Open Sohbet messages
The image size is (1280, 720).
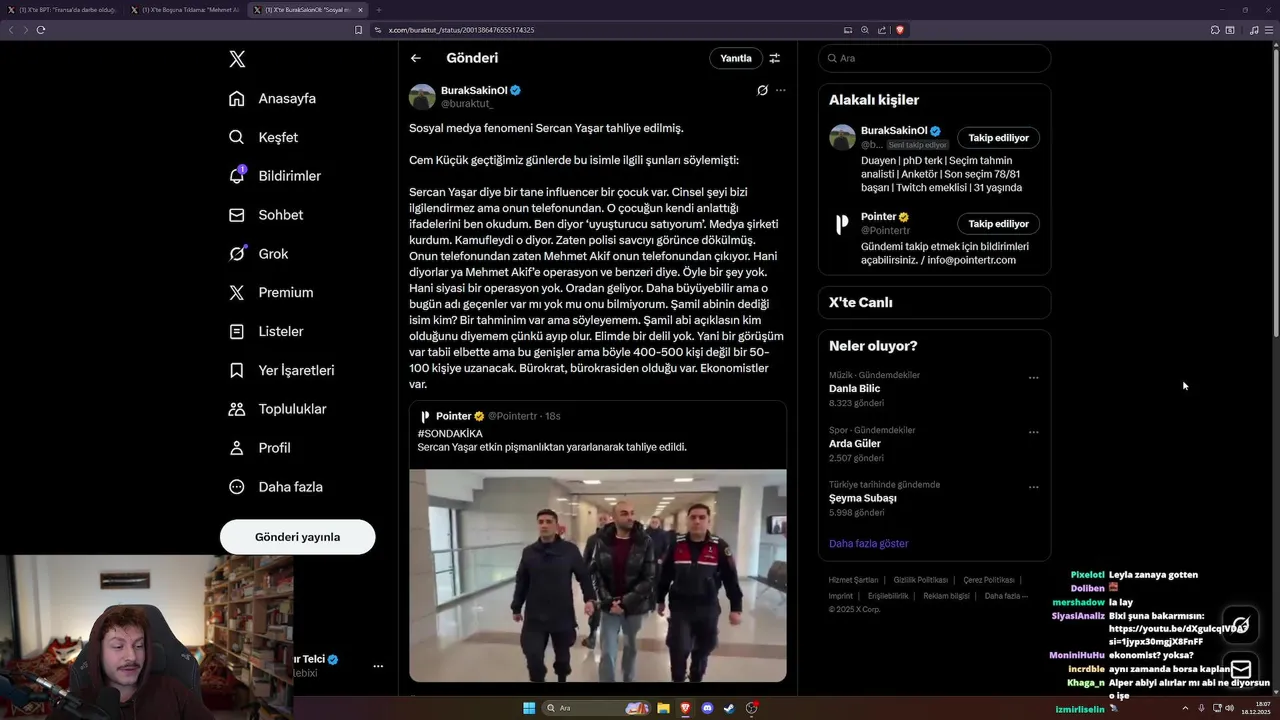tap(266, 215)
